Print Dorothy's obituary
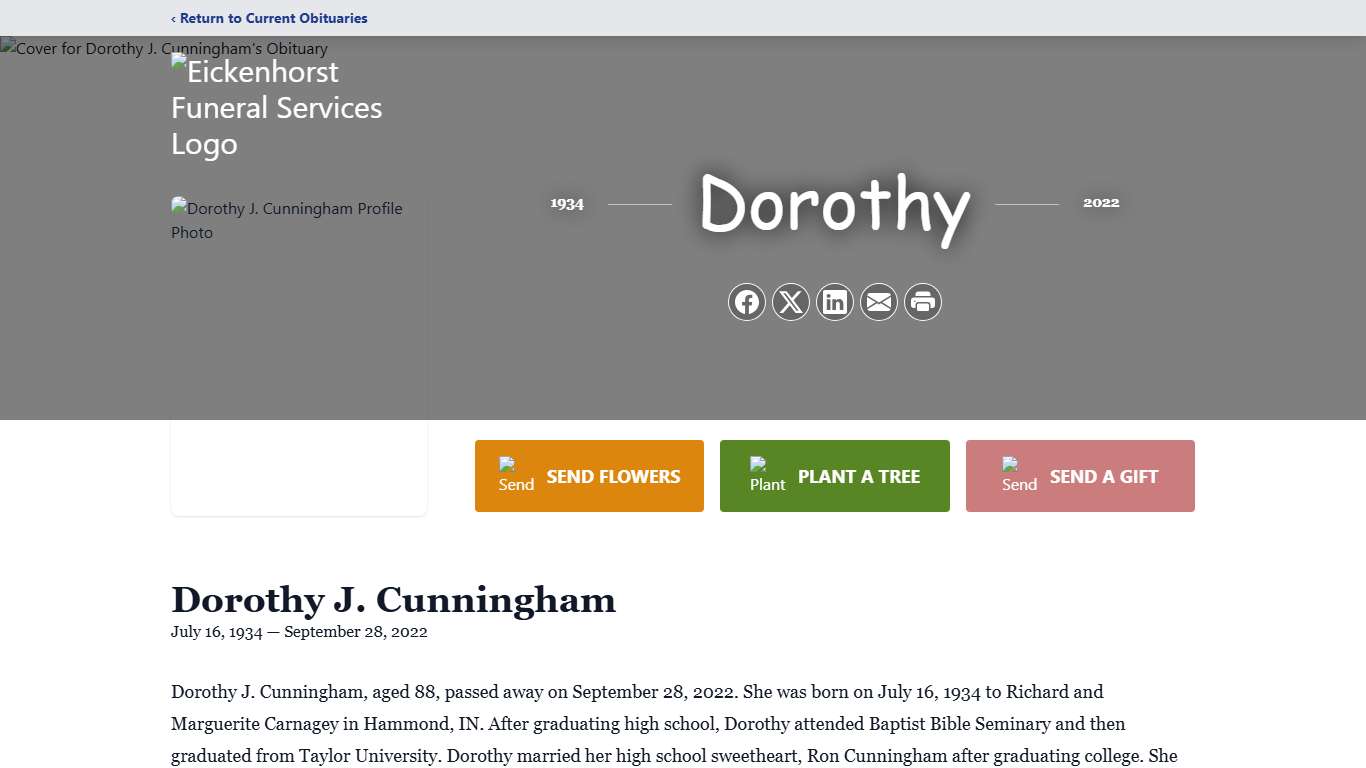1366x768 pixels. tap(923, 302)
